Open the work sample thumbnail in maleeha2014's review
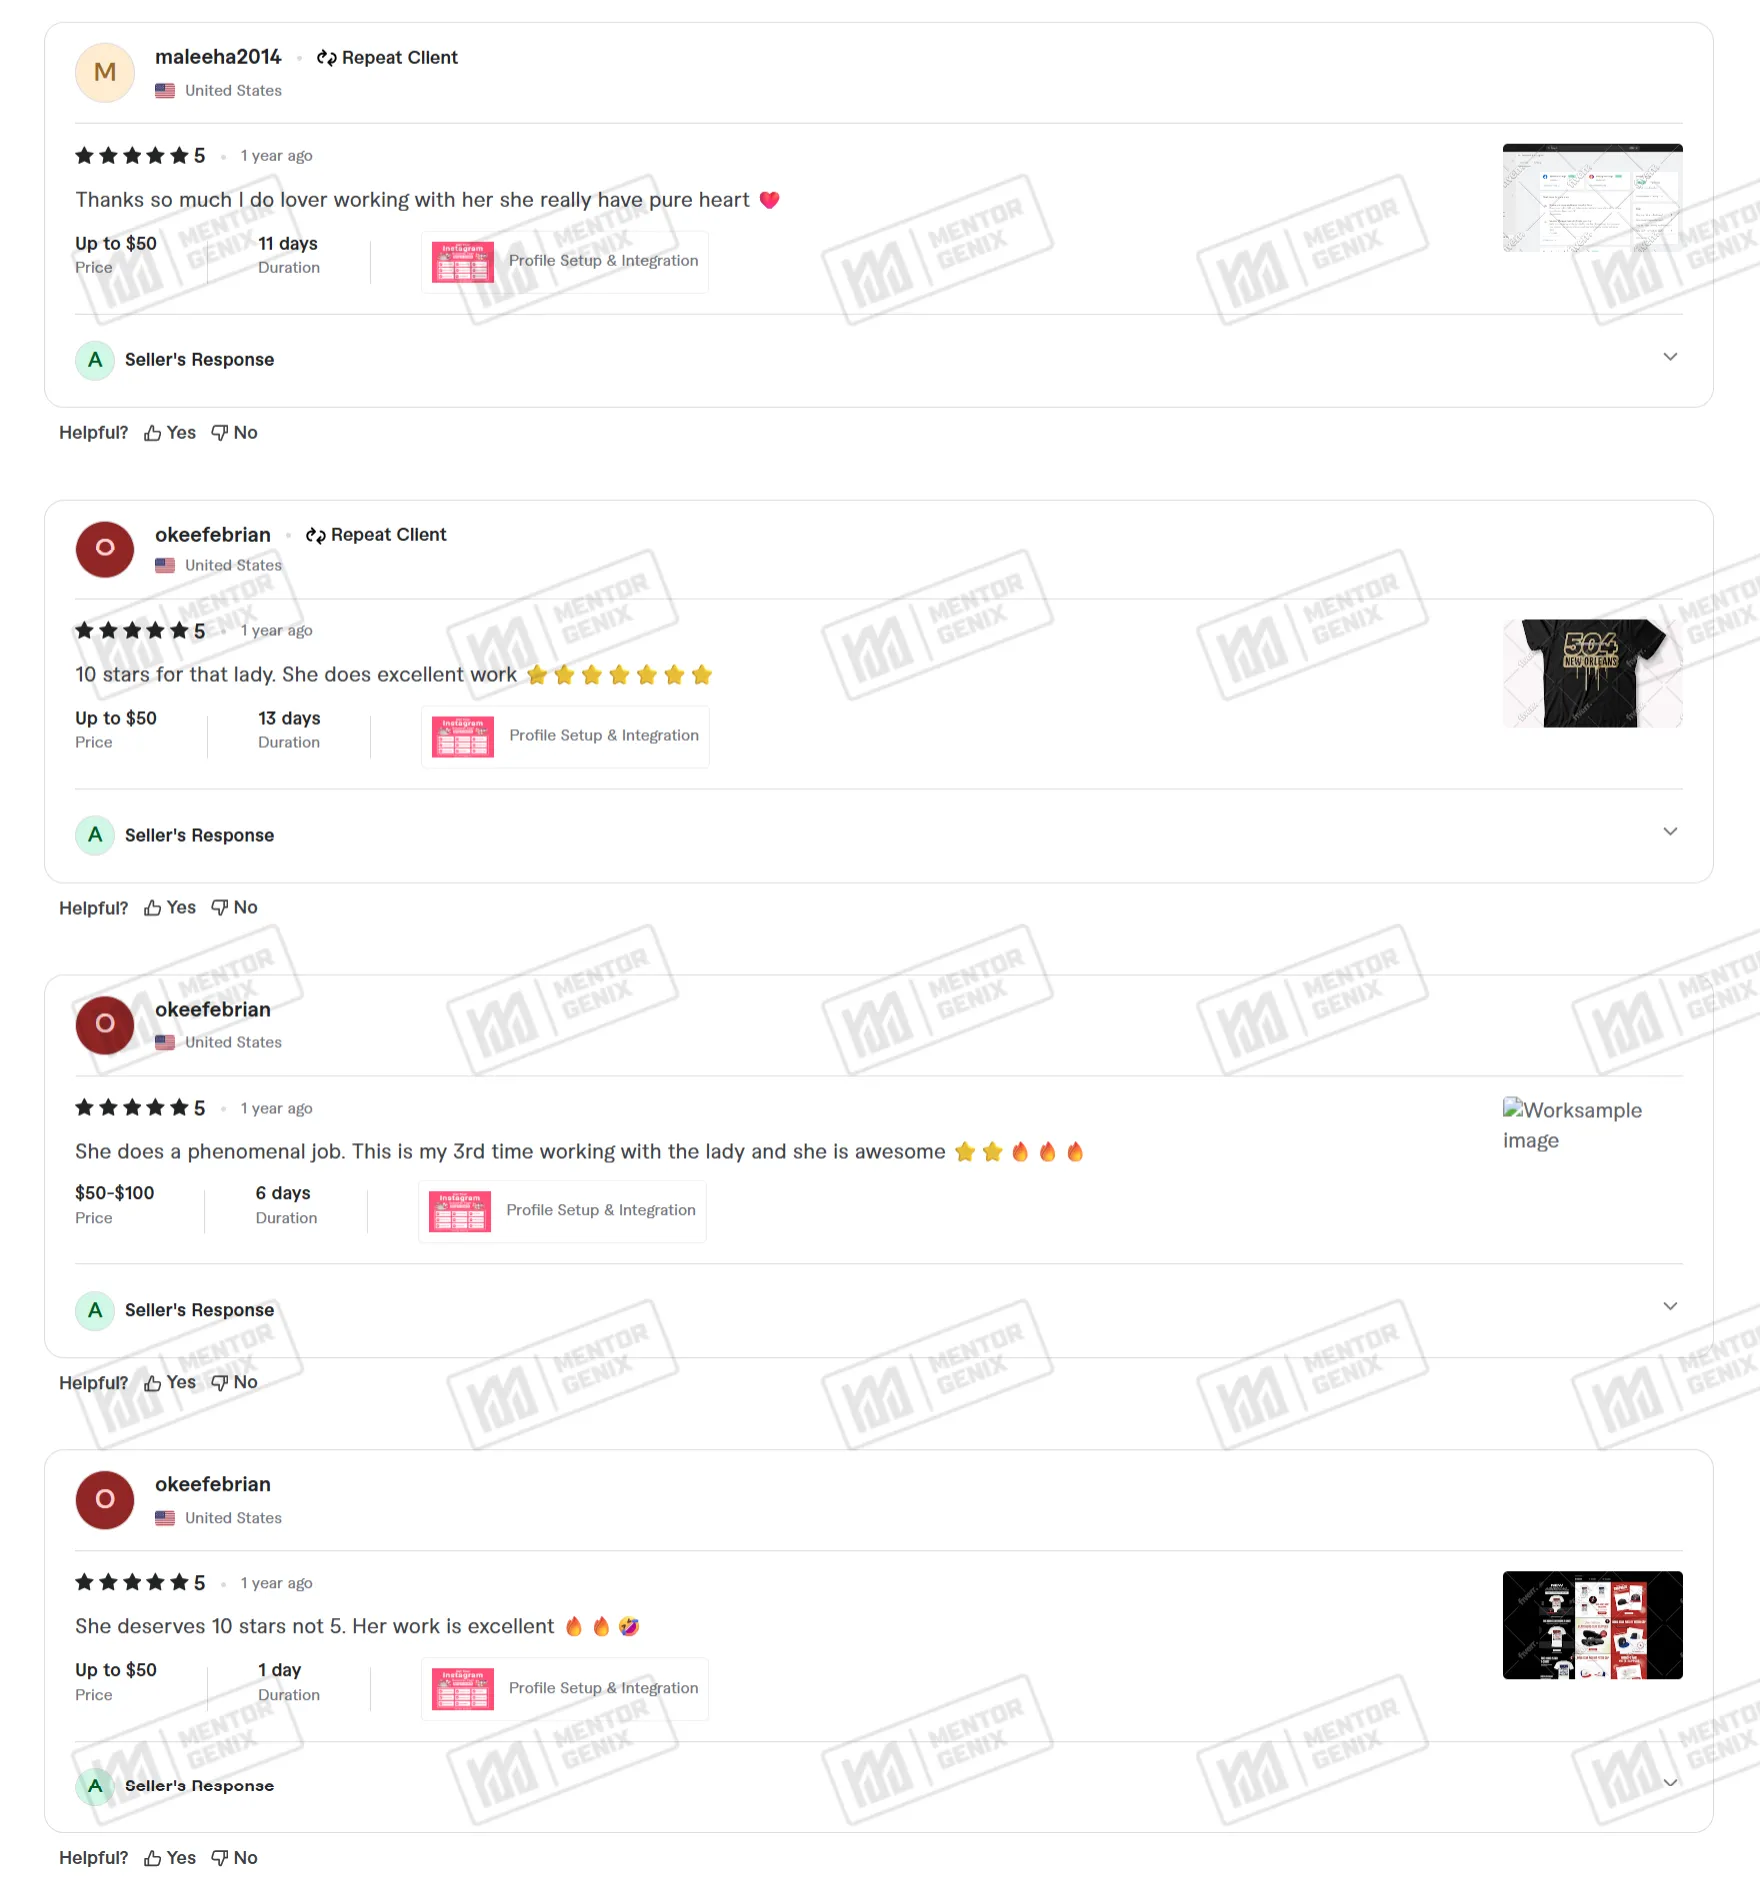This screenshot has height=1904, width=1760. coord(1592,198)
